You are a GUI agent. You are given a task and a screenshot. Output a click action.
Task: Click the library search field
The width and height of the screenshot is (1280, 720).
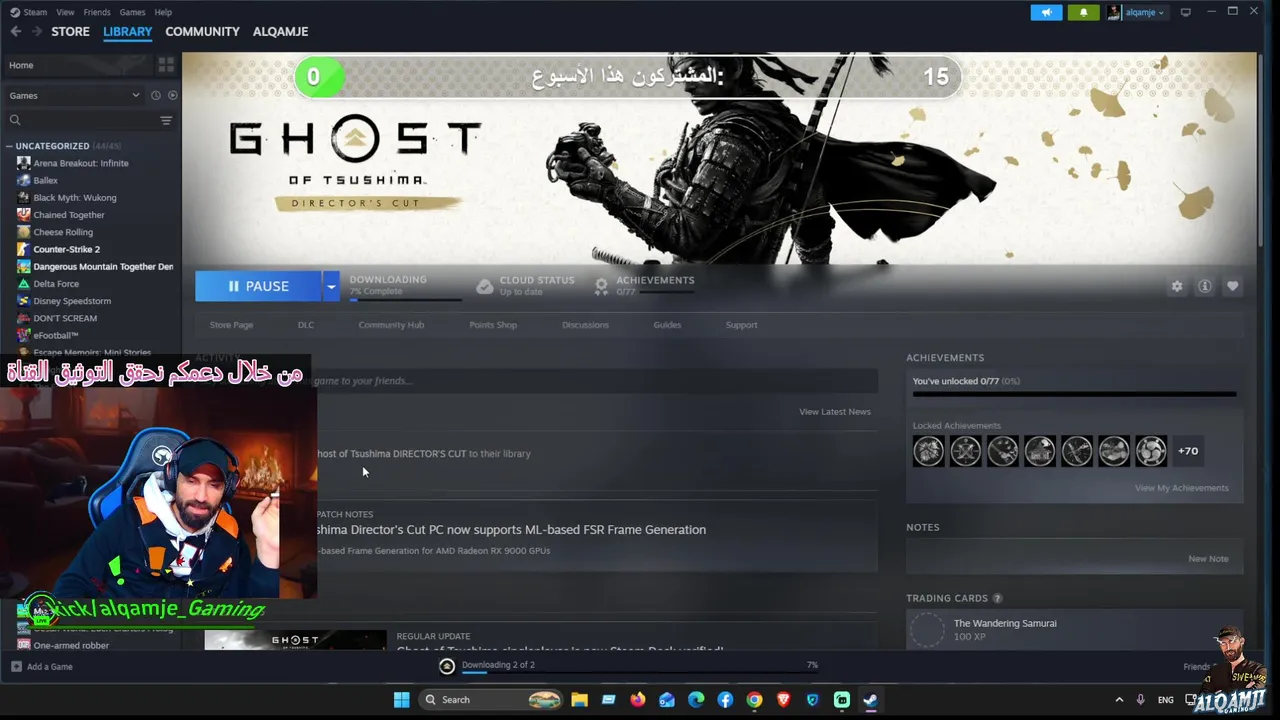82,120
